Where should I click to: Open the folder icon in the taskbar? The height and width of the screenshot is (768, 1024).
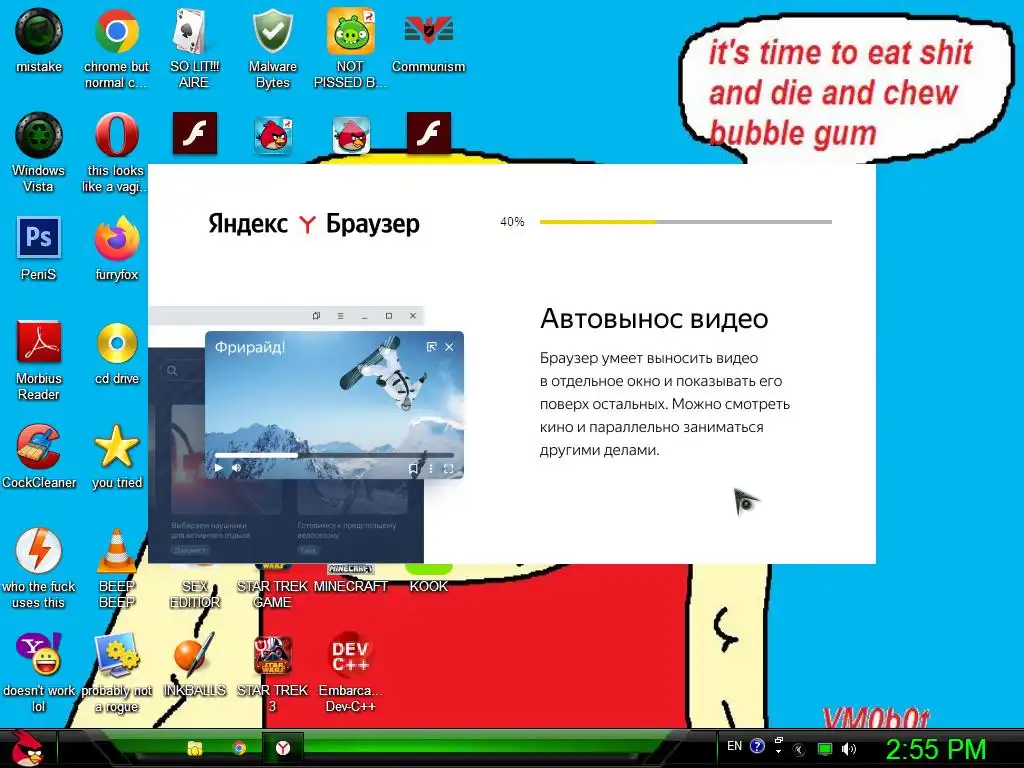tap(195, 748)
